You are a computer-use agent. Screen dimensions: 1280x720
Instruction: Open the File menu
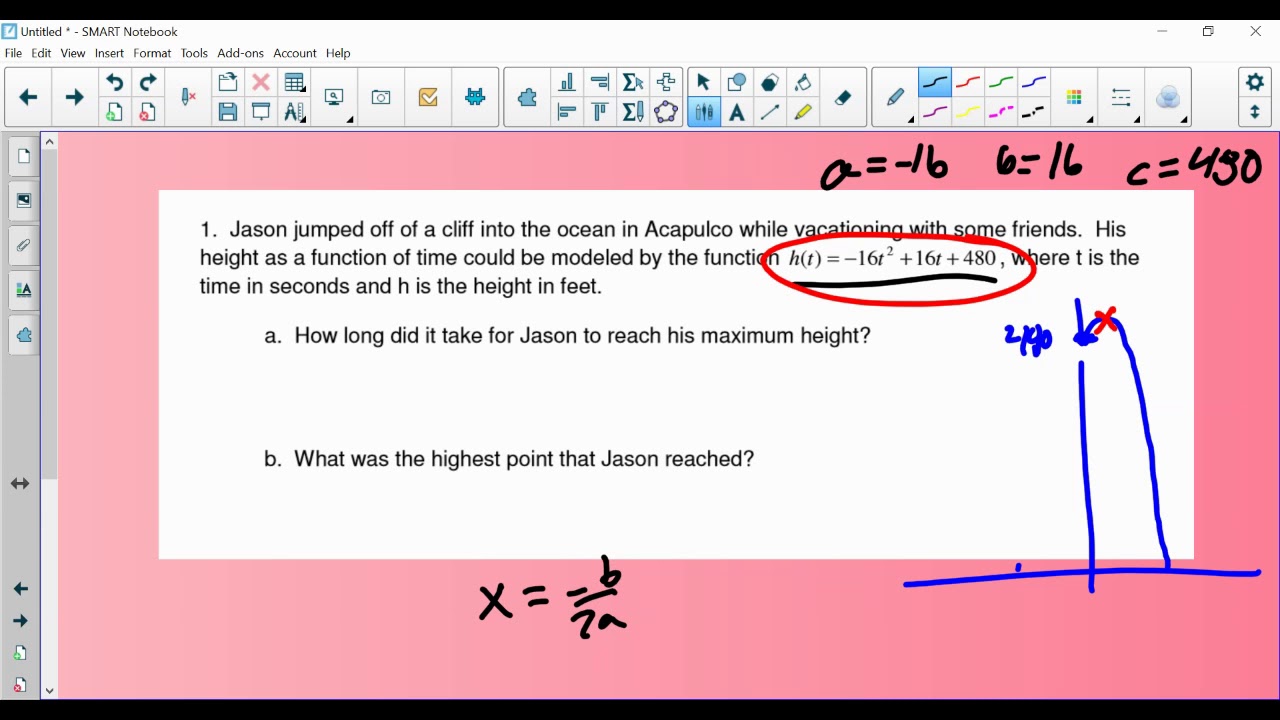pyautogui.click(x=13, y=53)
